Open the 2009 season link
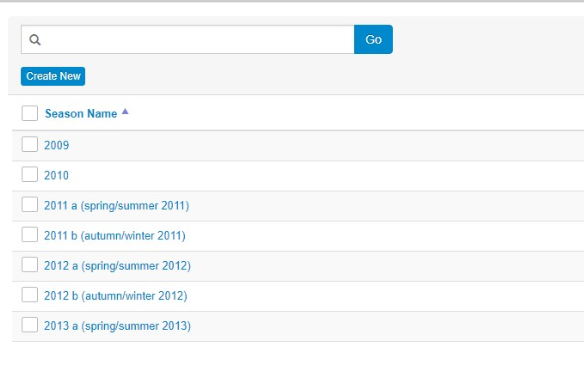 pyautogui.click(x=57, y=145)
